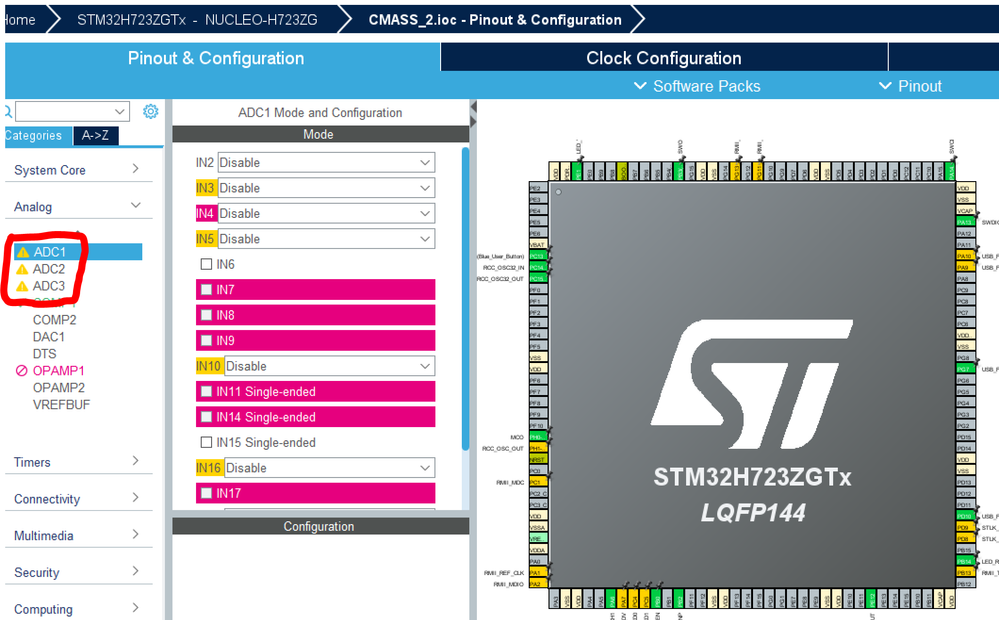Check the IN9 checkbox
This screenshot has width=999, height=620.
(206, 340)
